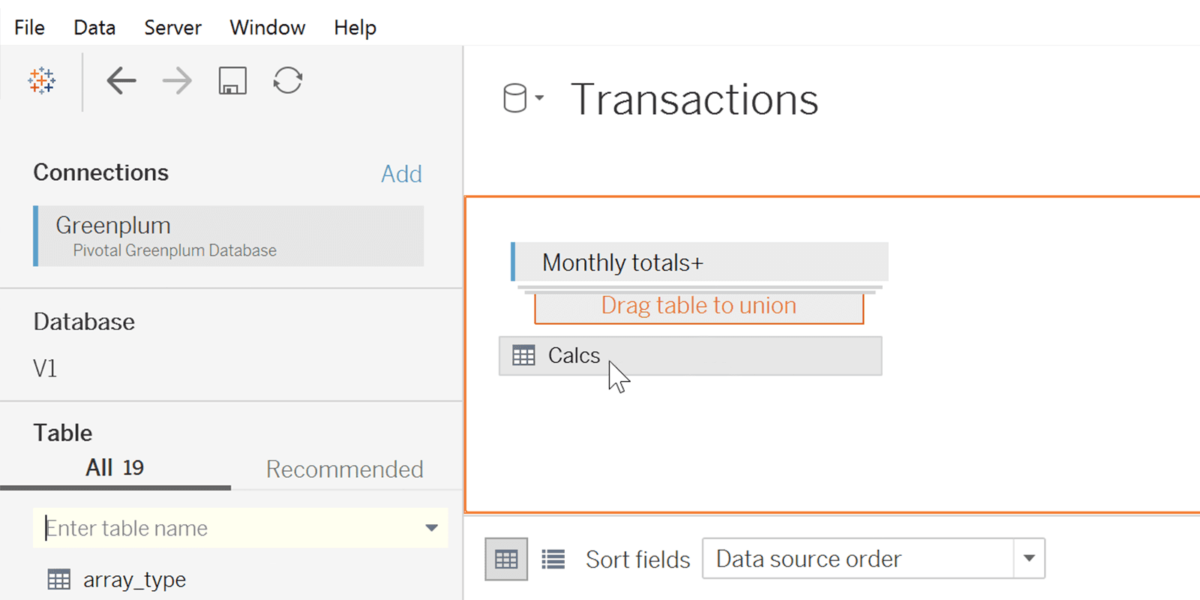Click the back navigation arrow
This screenshot has height=600, width=1200.
tap(121, 80)
